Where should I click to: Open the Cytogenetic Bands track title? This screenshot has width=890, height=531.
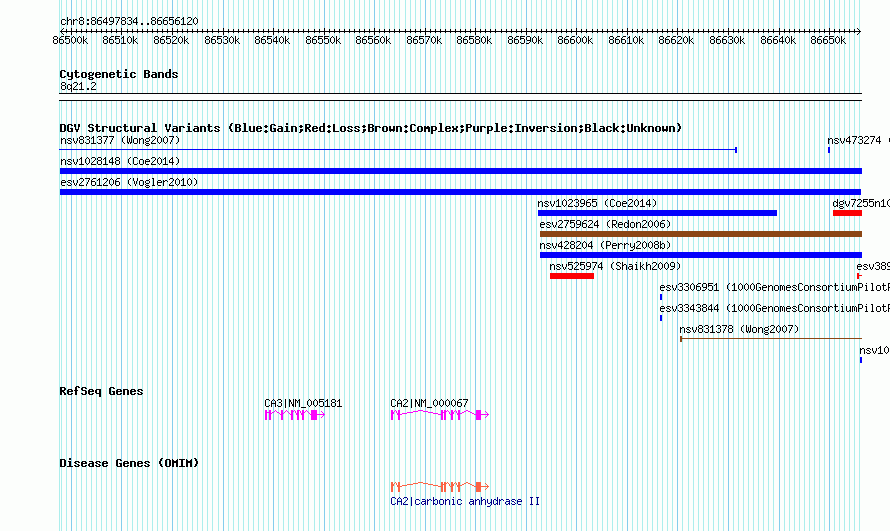[119, 74]
